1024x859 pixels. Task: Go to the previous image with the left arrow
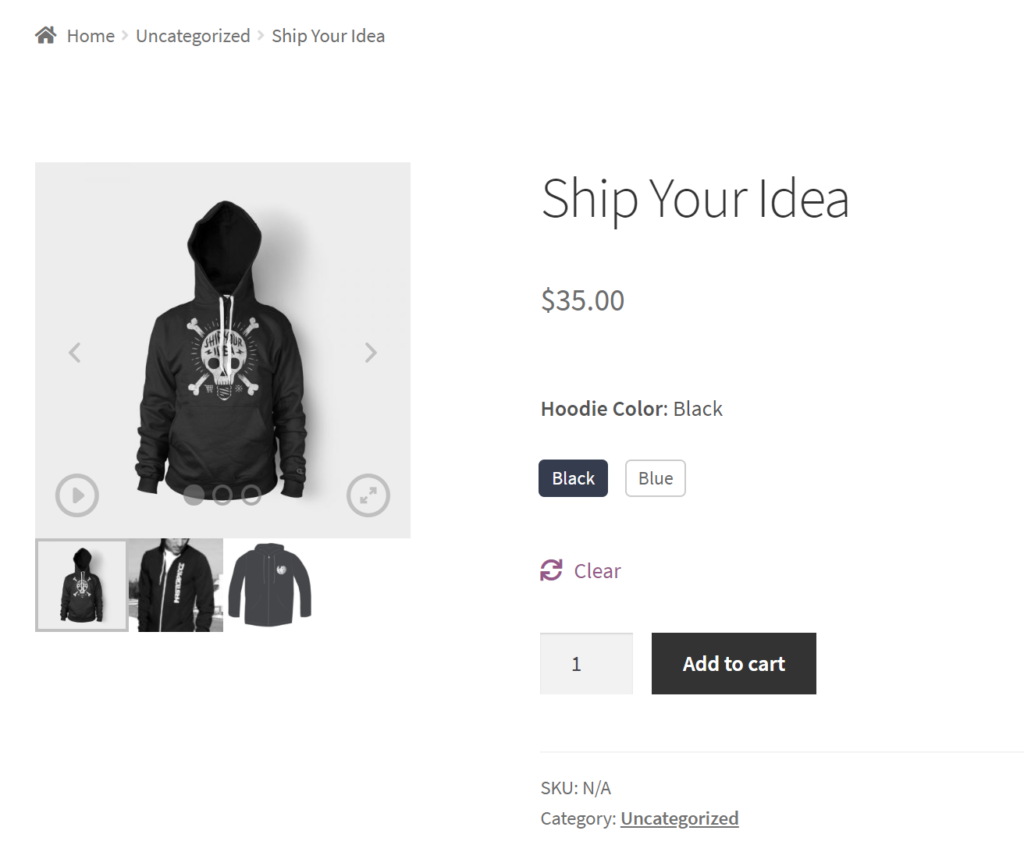click(x=75, y=352)
